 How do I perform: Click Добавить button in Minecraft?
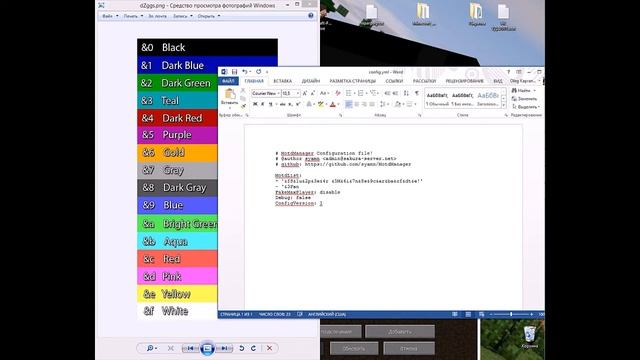click(400, 331)
